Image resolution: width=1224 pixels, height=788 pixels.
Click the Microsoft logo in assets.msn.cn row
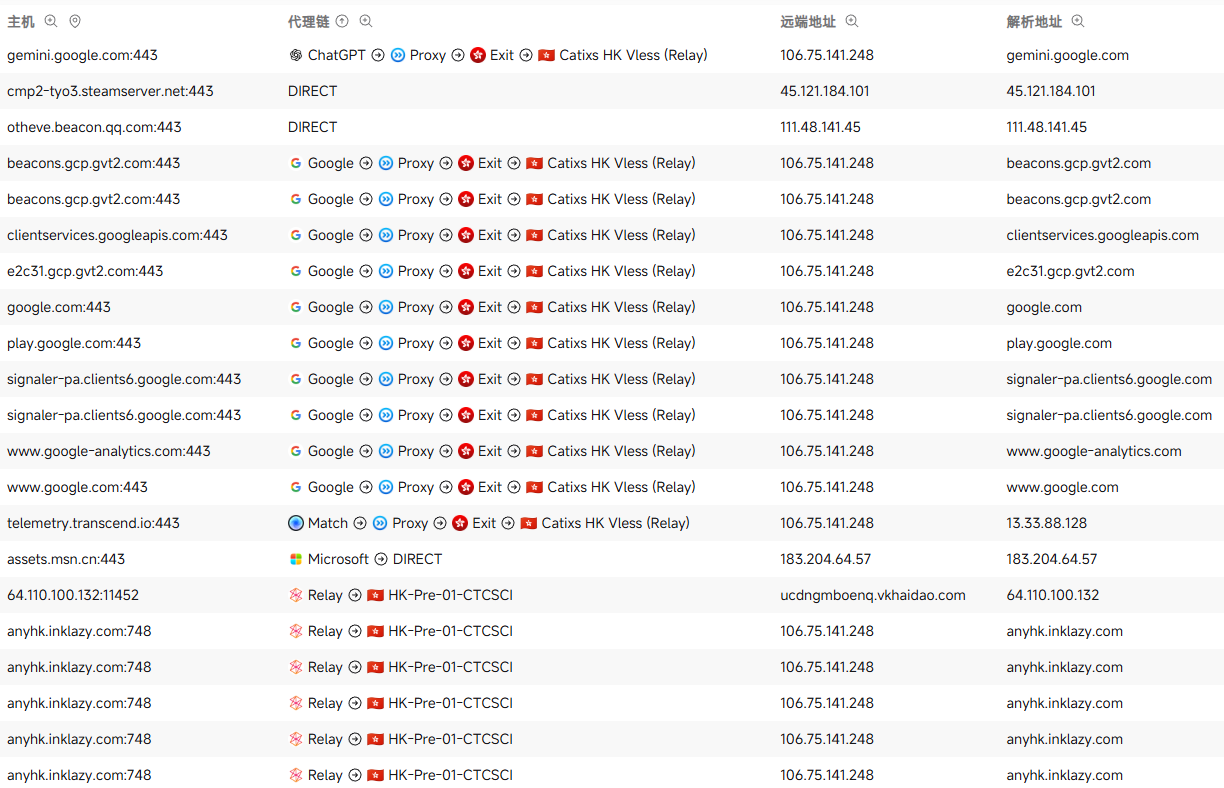point(296,559)
